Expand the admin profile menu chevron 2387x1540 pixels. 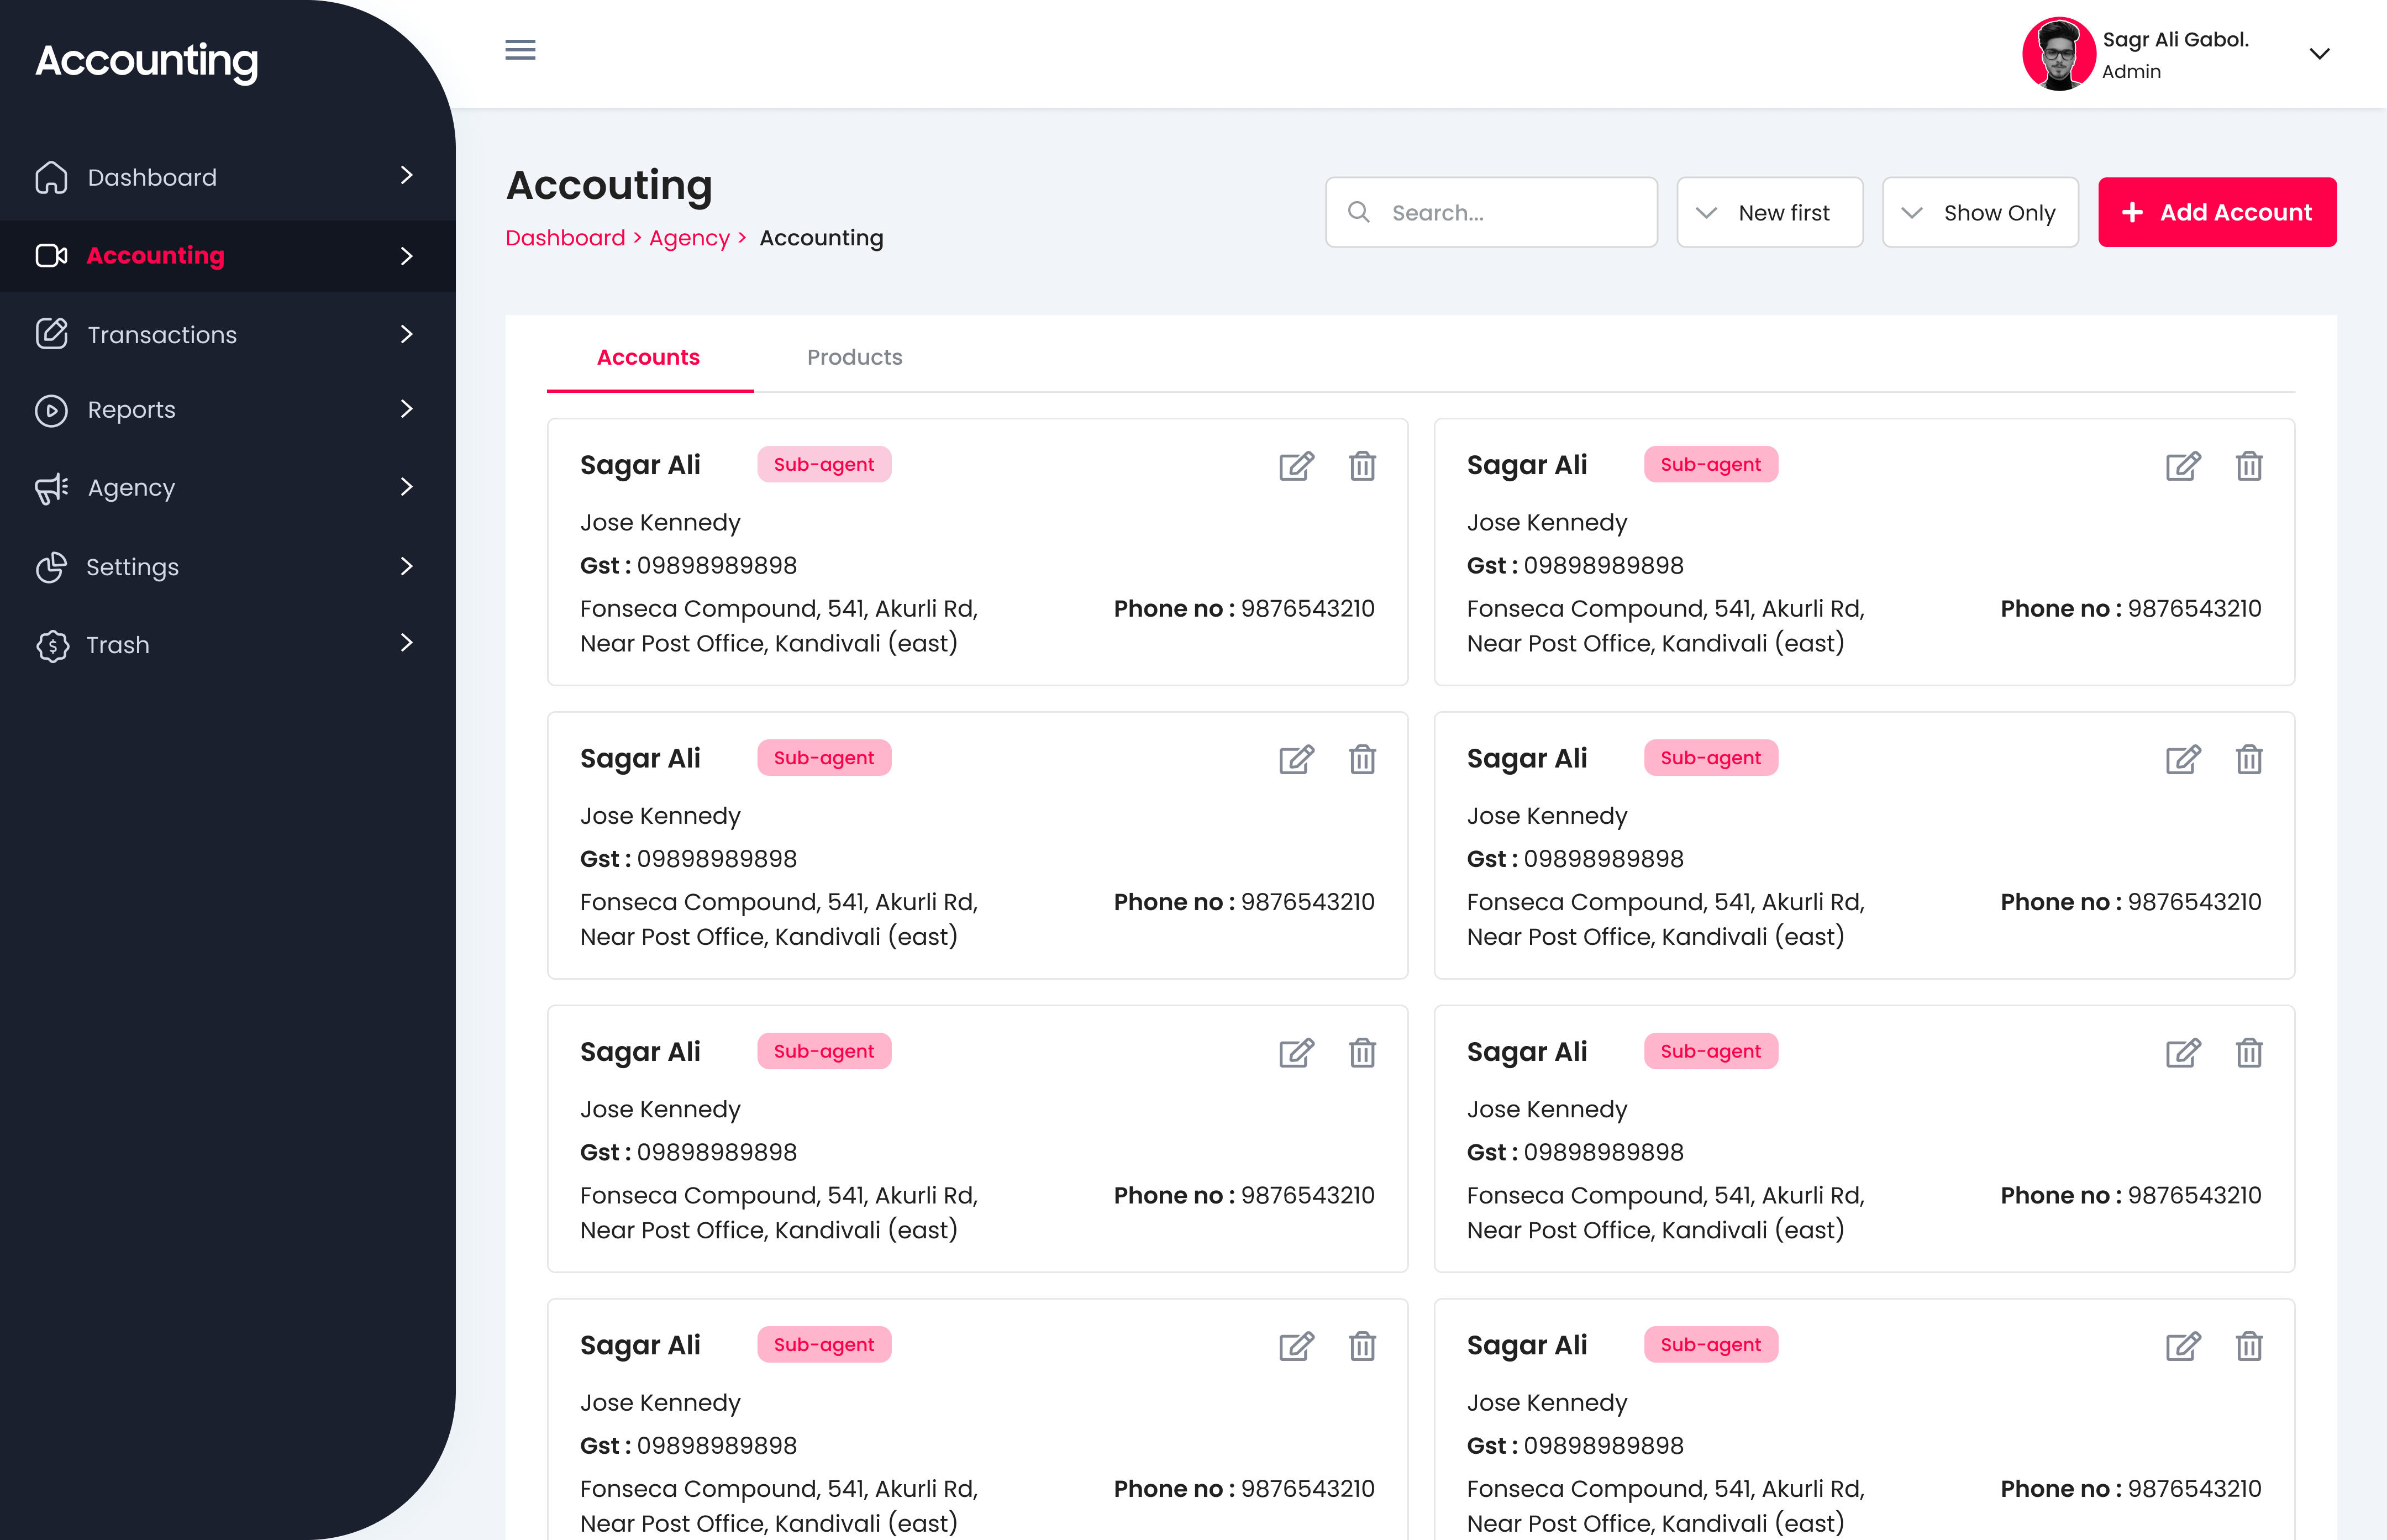click(x=2321, y=54)
